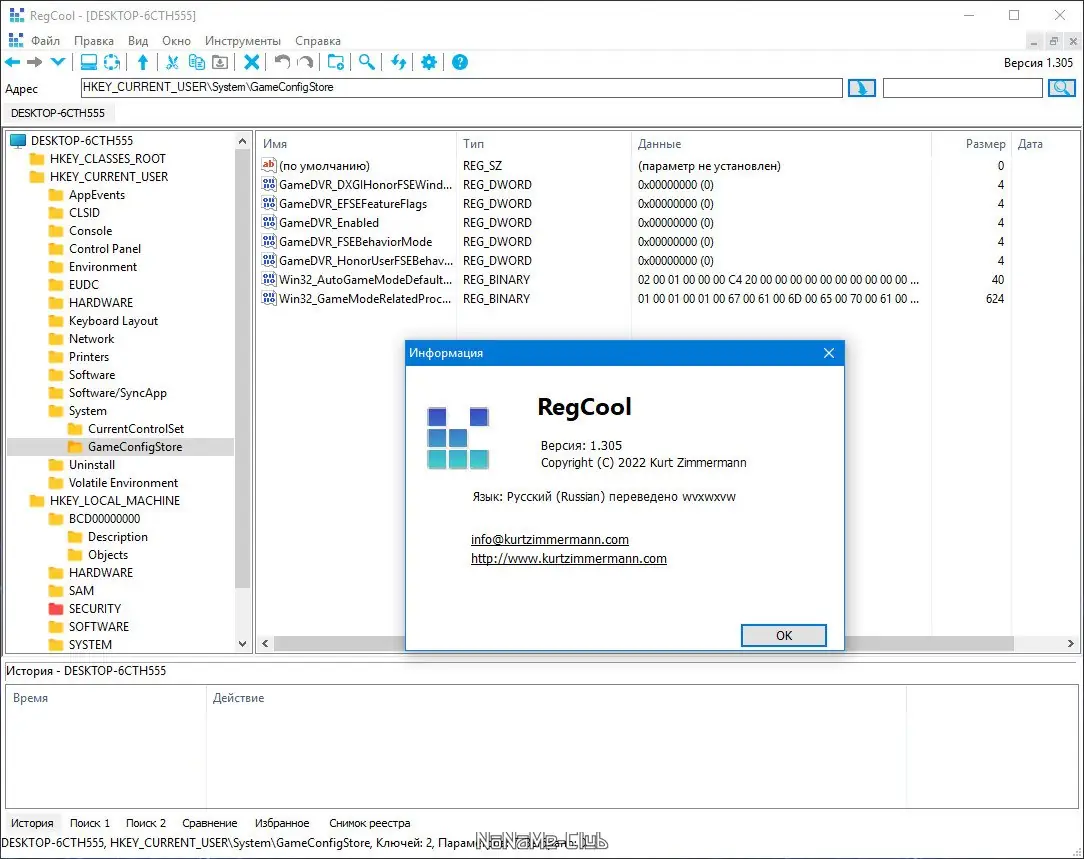
Task: Open the navigation history dropdown arrow
Action: coord(58,62)
